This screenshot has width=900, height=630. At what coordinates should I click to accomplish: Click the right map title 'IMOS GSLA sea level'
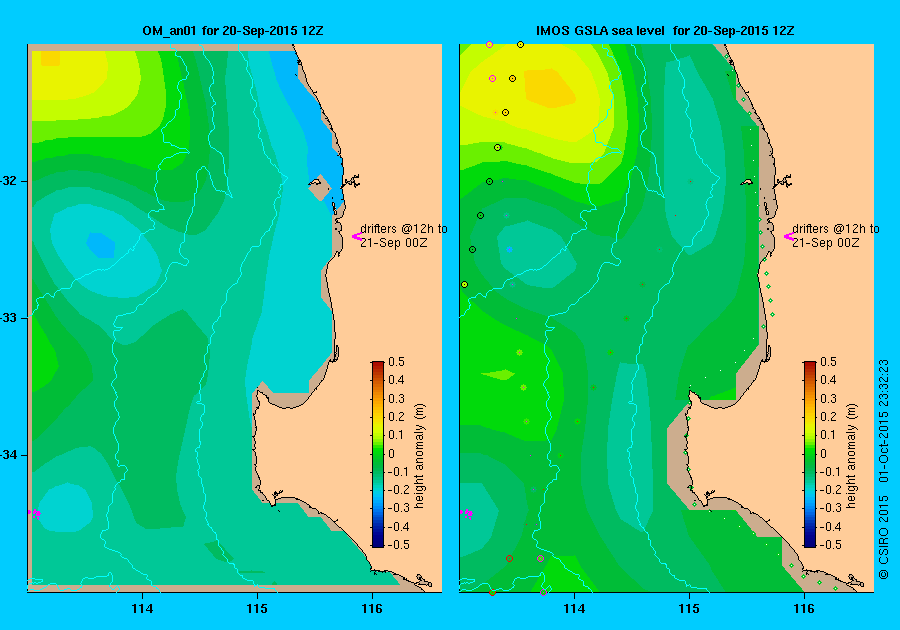[x=600, y=31]
